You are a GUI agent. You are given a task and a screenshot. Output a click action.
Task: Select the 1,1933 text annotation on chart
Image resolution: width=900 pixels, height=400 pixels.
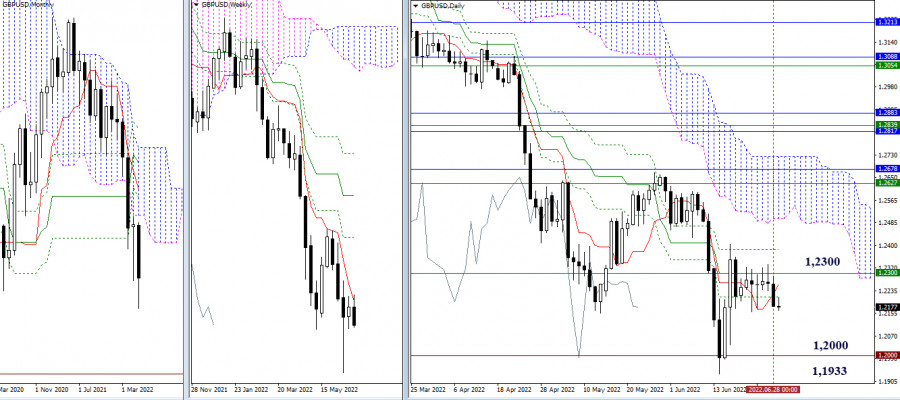(x=831, y=371)
